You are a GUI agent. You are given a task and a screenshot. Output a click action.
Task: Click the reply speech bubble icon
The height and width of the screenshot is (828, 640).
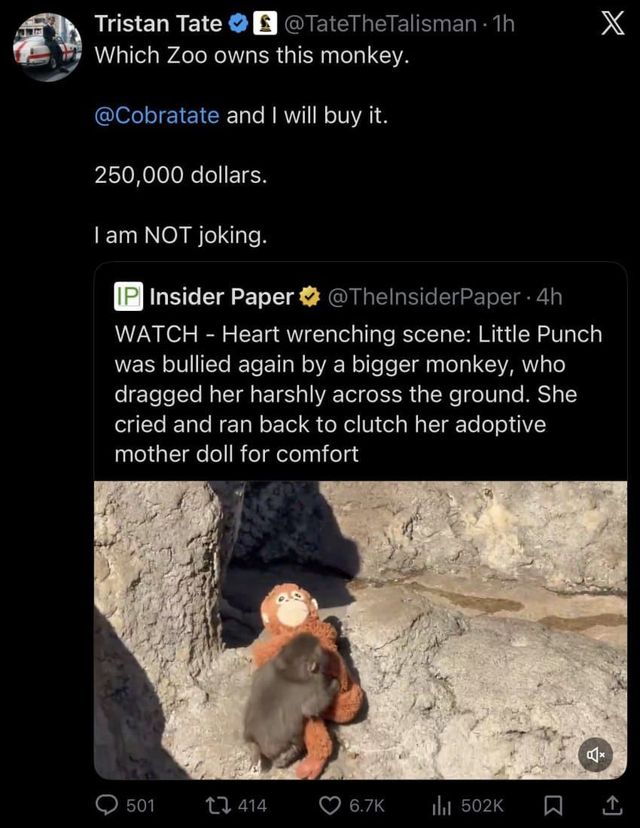click(x=105, y=804)
